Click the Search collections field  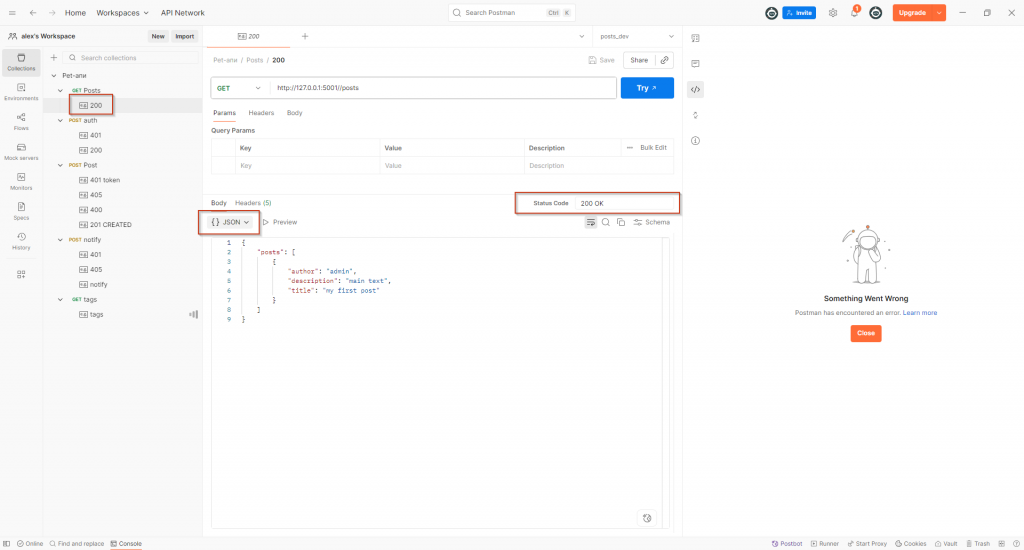(x=133, y=57)
